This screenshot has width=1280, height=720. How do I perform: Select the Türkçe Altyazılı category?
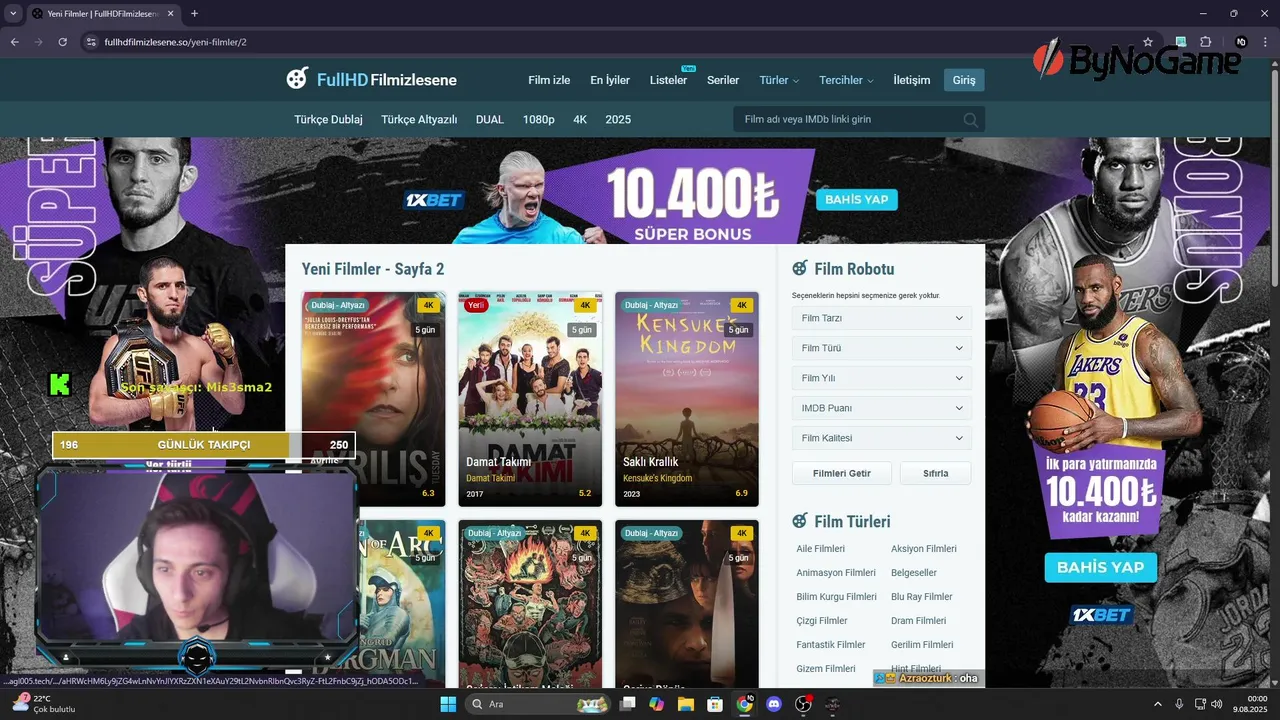[419, 119]
